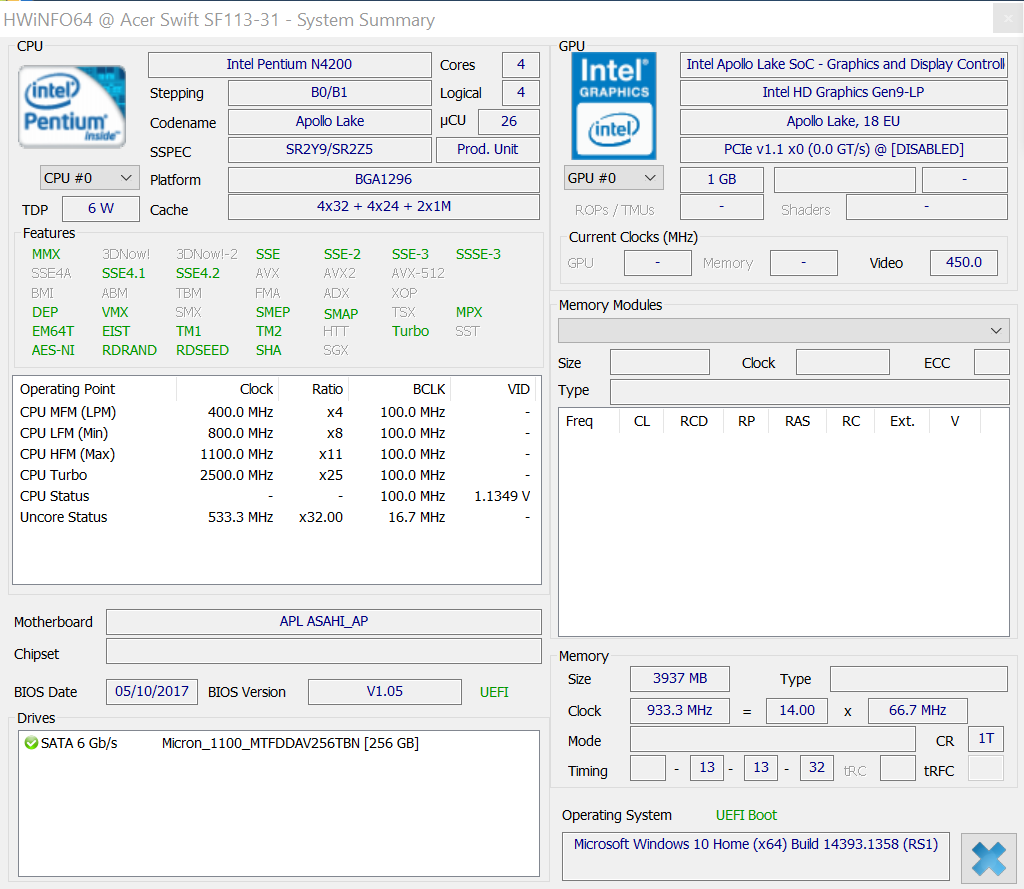1024x889 pixels.
Task: Click the blue X close icon button
Action: tap(989, 858)
